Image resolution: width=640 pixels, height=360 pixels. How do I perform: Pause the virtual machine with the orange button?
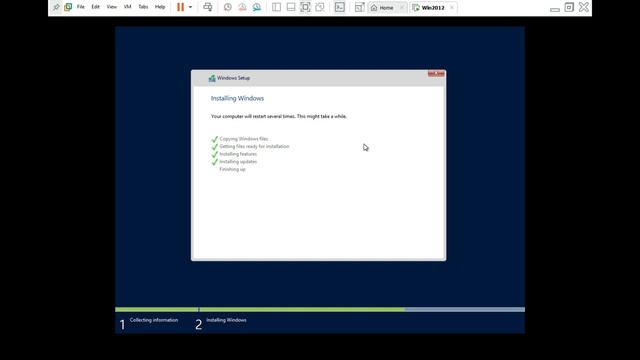(x=180, y=7)
